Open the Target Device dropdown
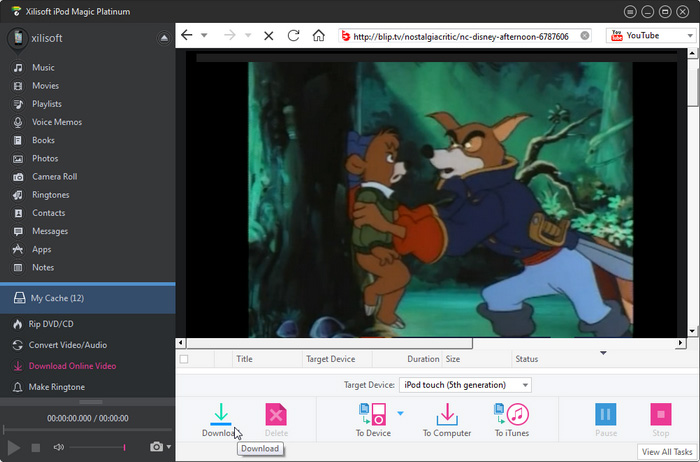 [x=464, y=385]
